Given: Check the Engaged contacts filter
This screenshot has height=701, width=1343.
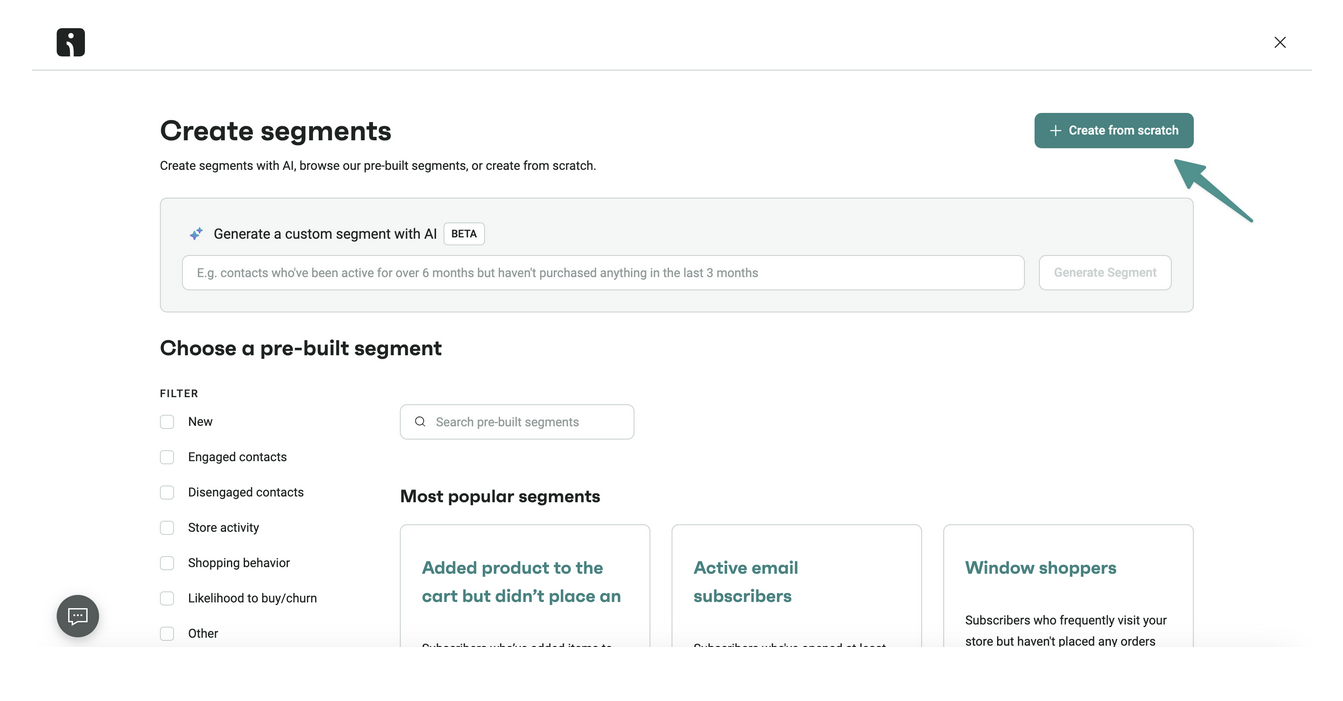Looking at the screenshot, I should point(167,457).
